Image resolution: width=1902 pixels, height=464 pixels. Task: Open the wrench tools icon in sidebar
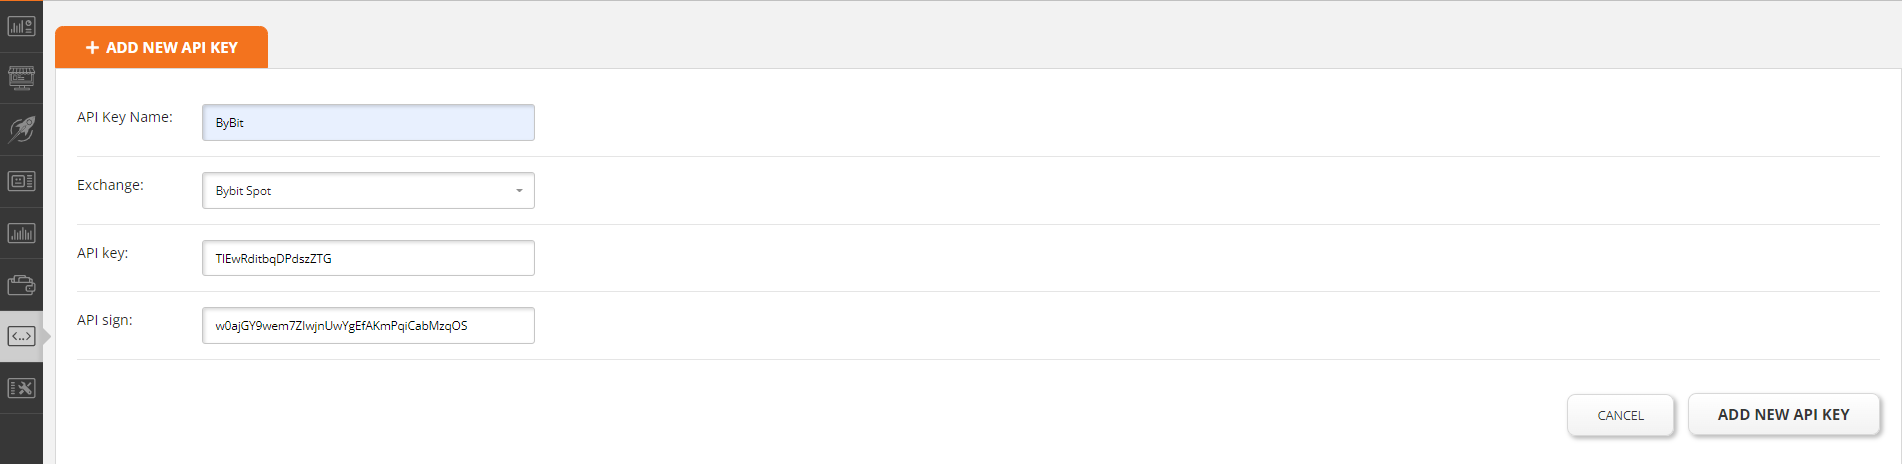21,388
